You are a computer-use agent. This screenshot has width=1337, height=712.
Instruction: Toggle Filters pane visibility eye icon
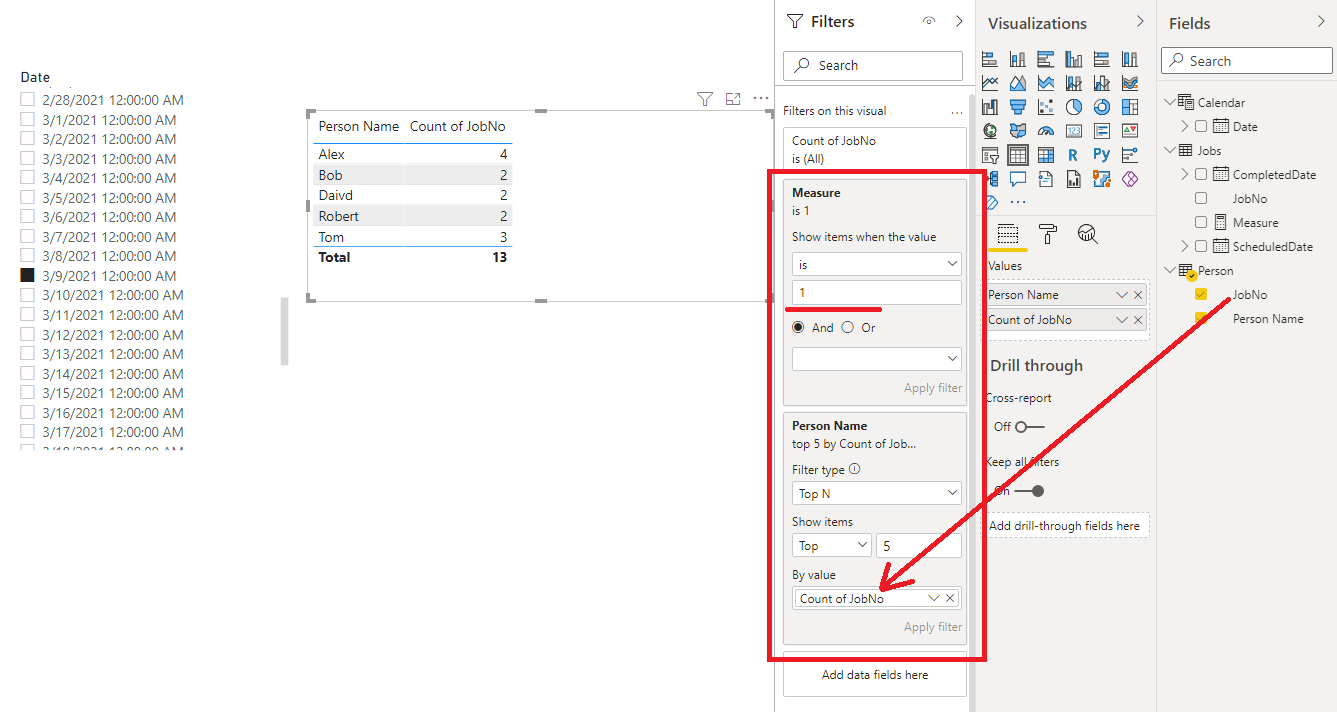[929, 21]
